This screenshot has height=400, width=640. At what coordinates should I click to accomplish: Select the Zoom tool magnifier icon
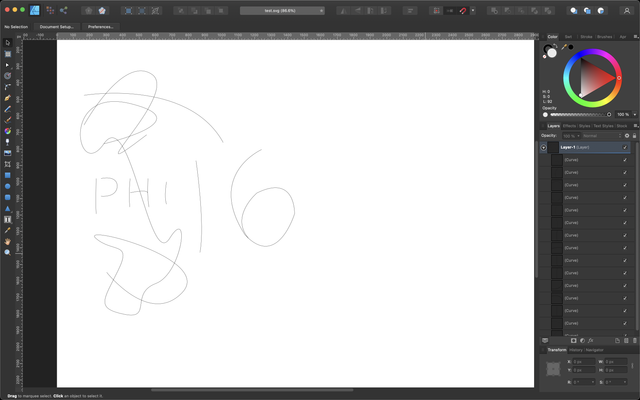[x=7, y=252]
